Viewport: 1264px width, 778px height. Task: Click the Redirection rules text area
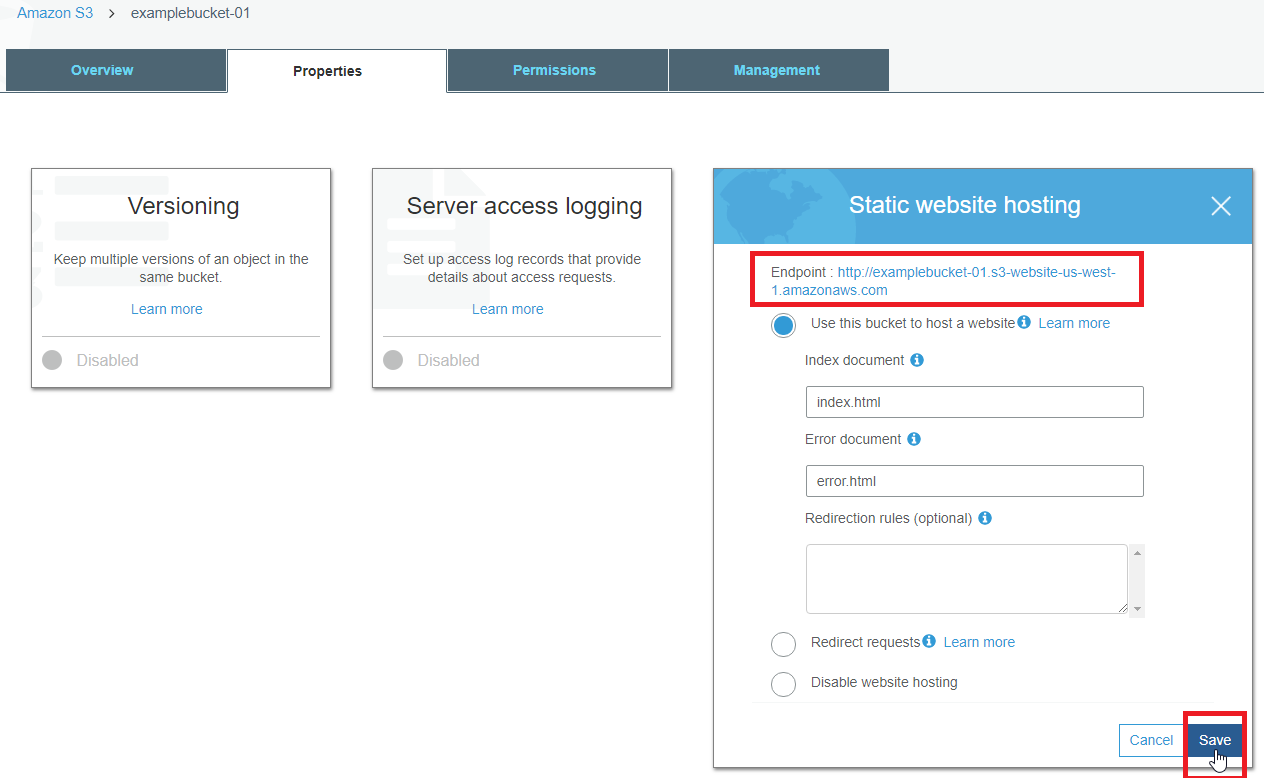[967, 579]
